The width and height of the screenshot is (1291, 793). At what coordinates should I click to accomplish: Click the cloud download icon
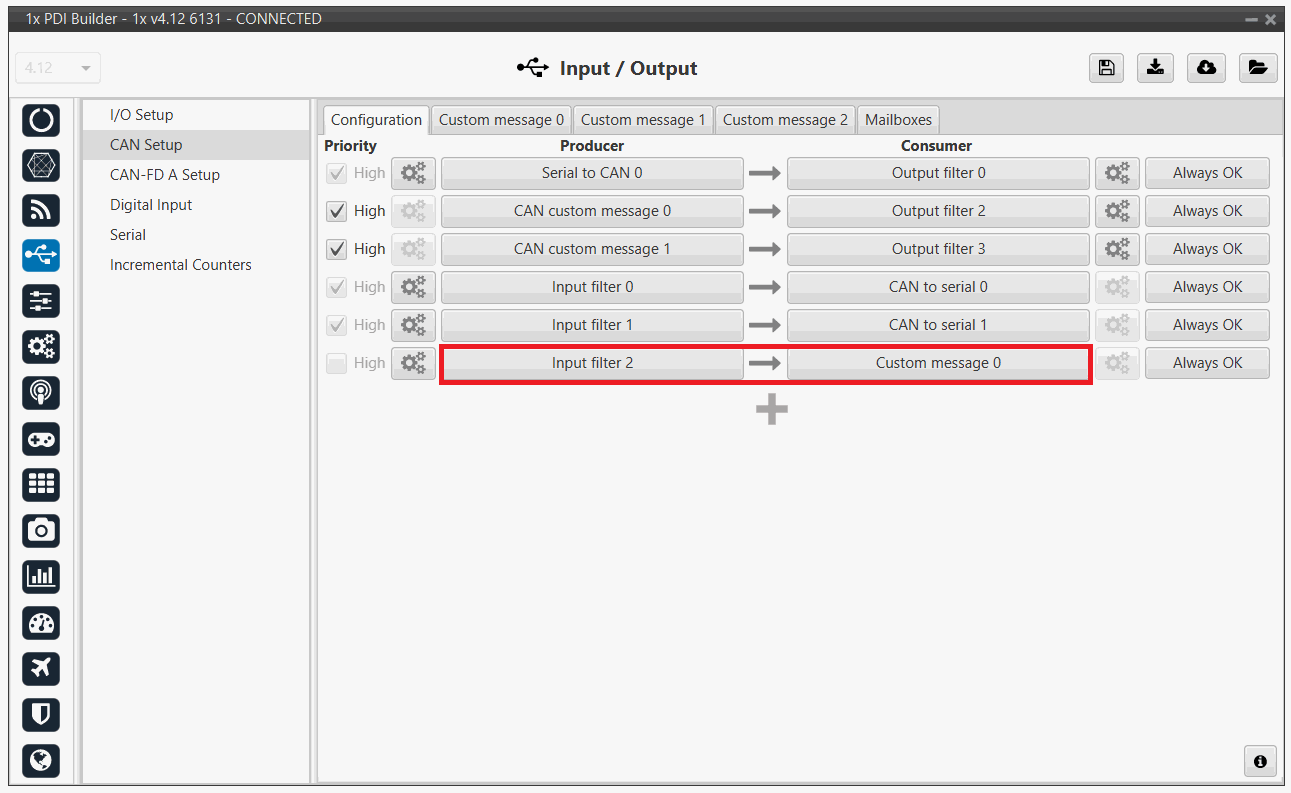click(x=1207, y=67)
